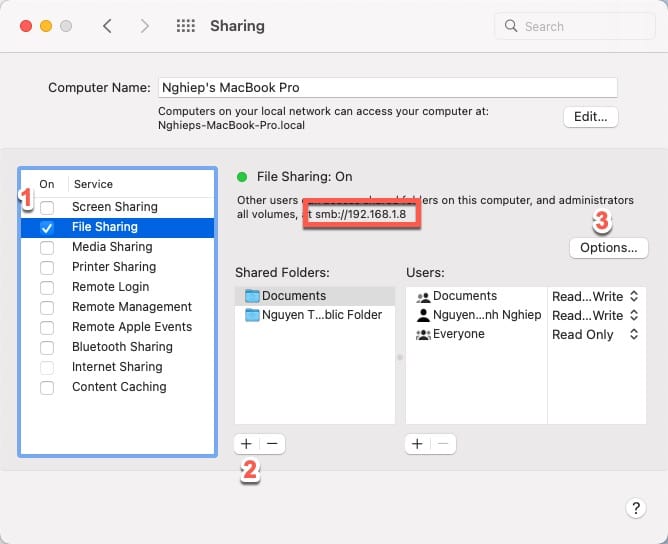This screenshot has height=544, width=668.
Task: Open help with the question mark button
Action: 636,508
